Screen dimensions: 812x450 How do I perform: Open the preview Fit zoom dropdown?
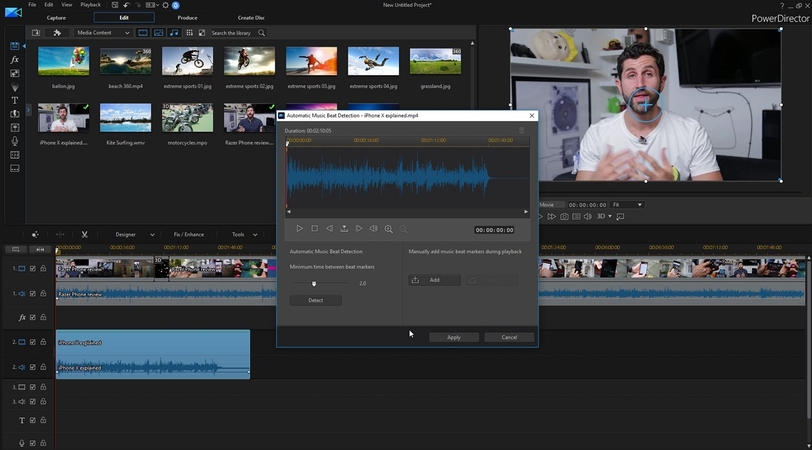(x=627, y=205)
